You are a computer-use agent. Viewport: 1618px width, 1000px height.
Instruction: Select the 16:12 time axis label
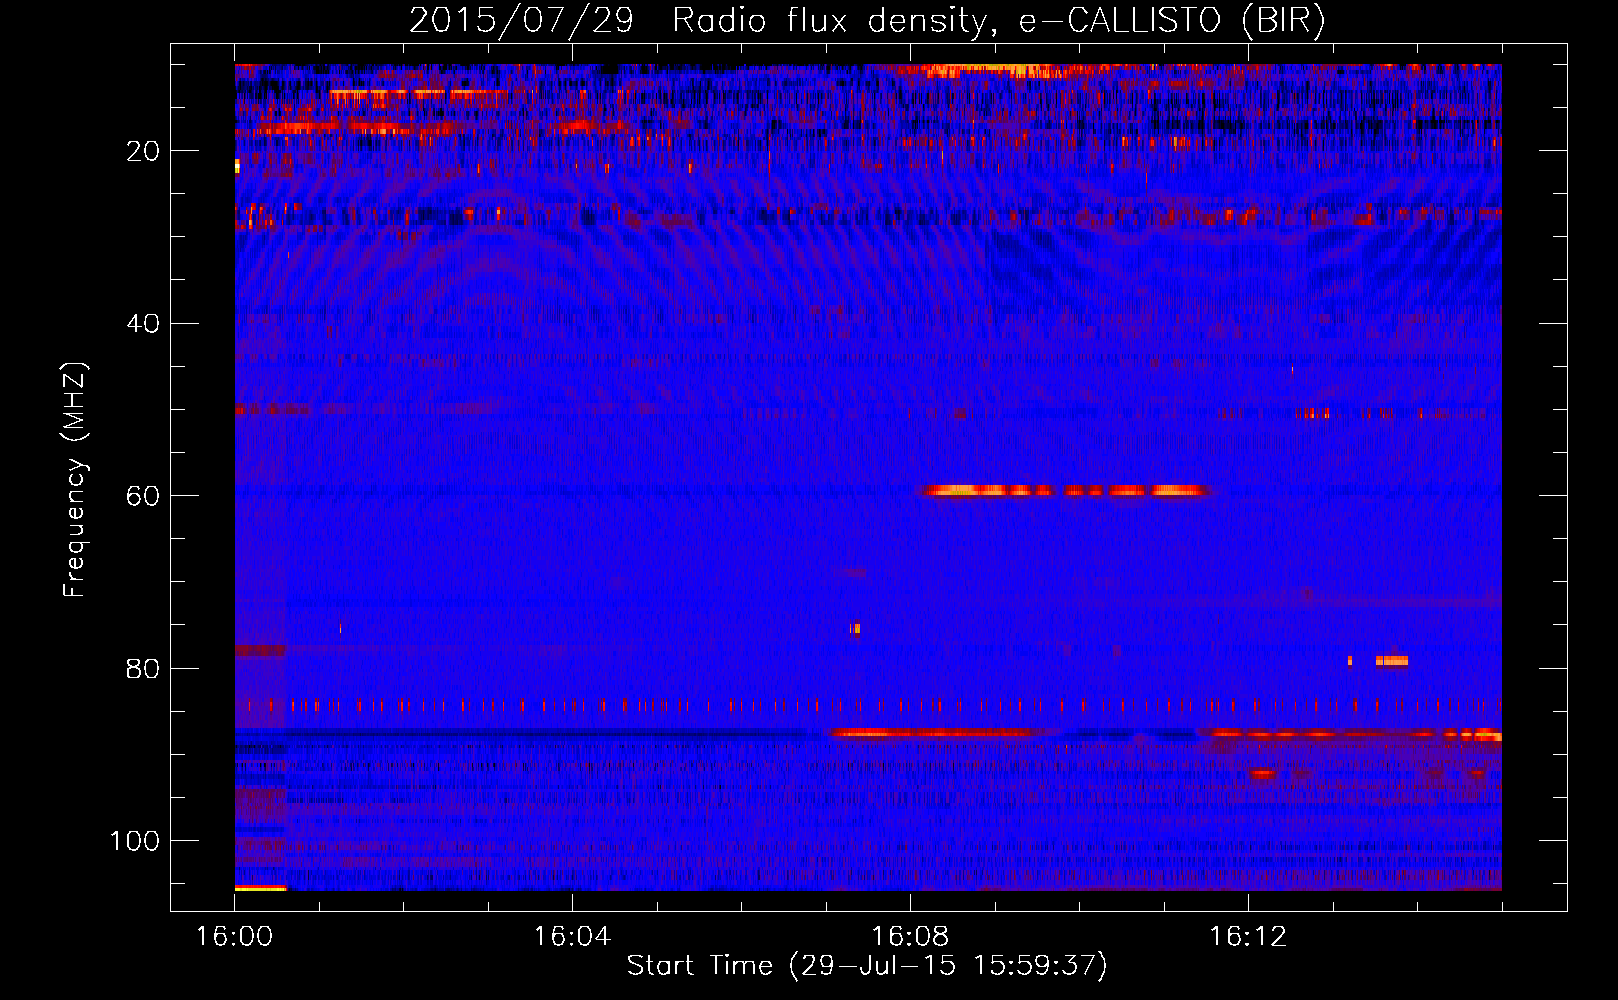pyautogui.click(x=1248, y=937)
